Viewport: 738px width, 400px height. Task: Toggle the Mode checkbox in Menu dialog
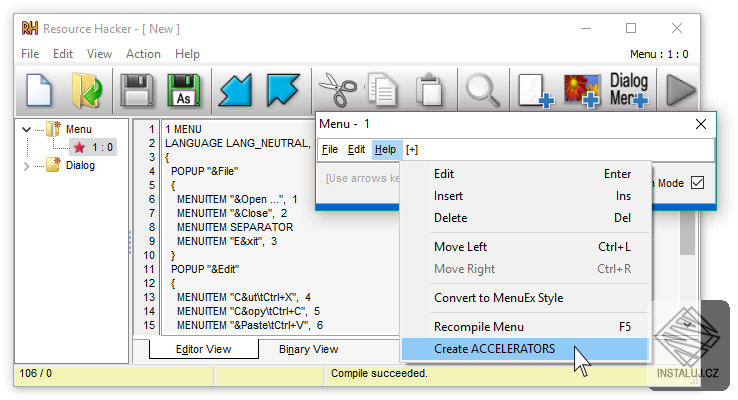[697, 183]
